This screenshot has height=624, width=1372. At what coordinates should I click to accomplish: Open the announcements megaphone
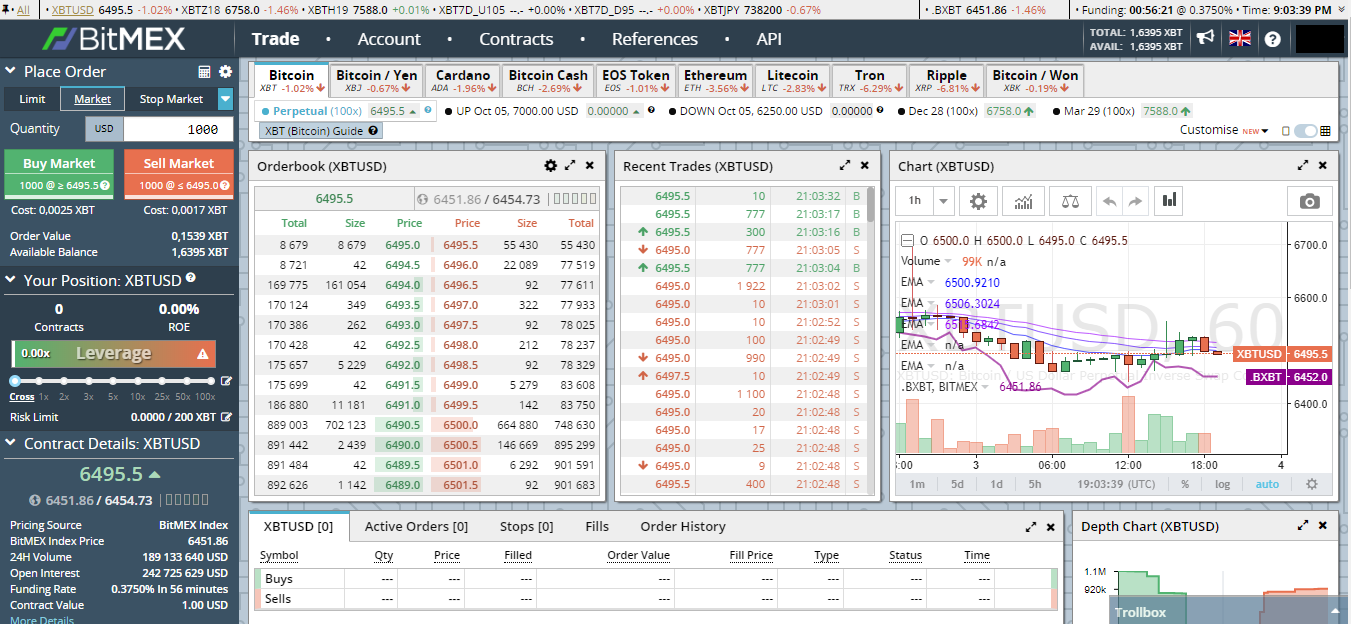[1206, 38]
